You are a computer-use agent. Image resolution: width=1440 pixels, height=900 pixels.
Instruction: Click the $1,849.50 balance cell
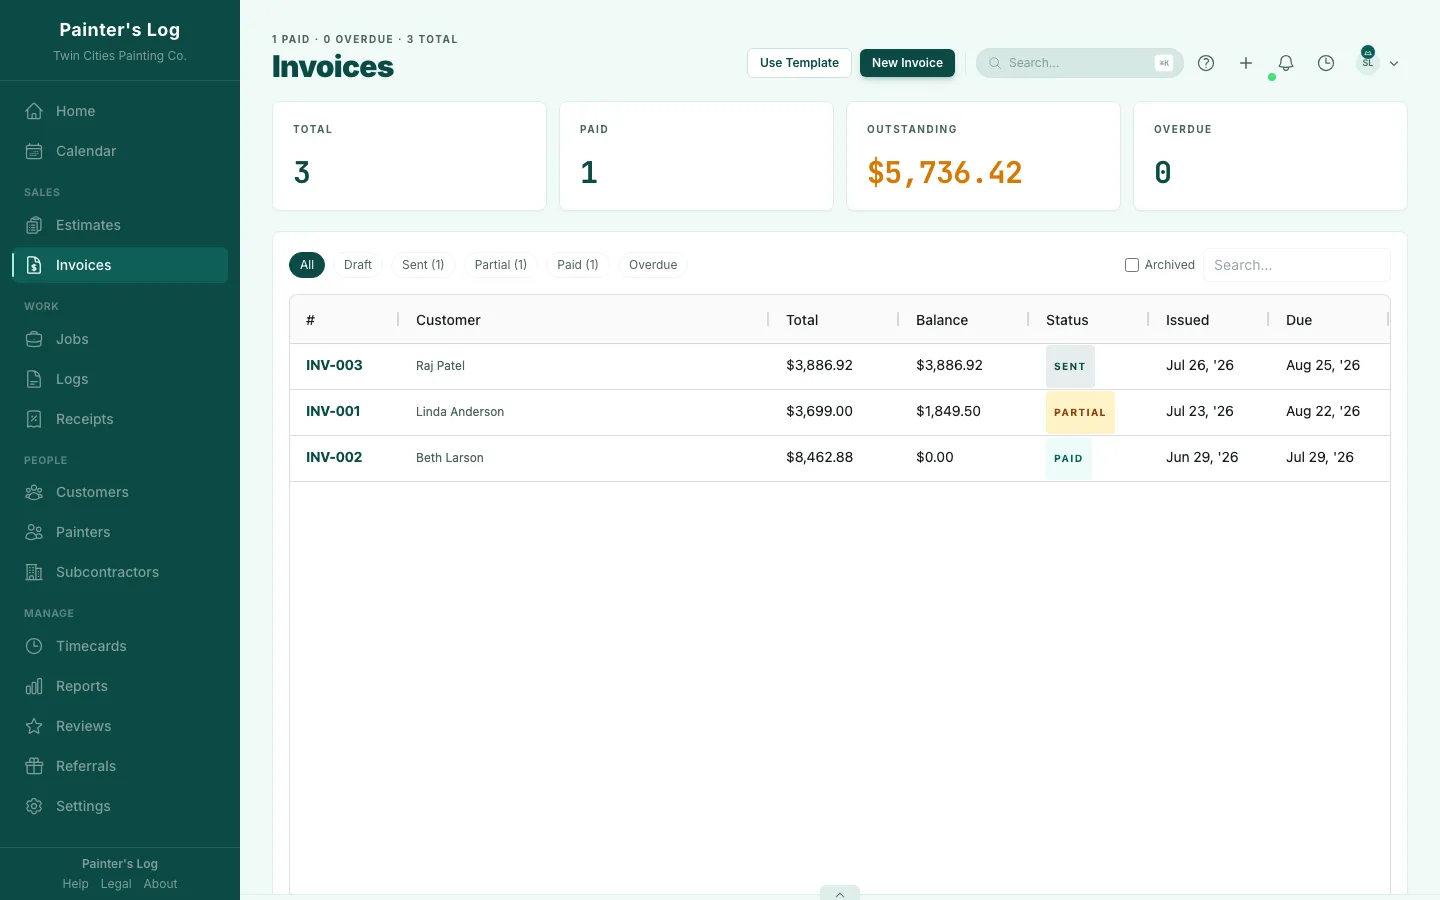click(948, 412)
